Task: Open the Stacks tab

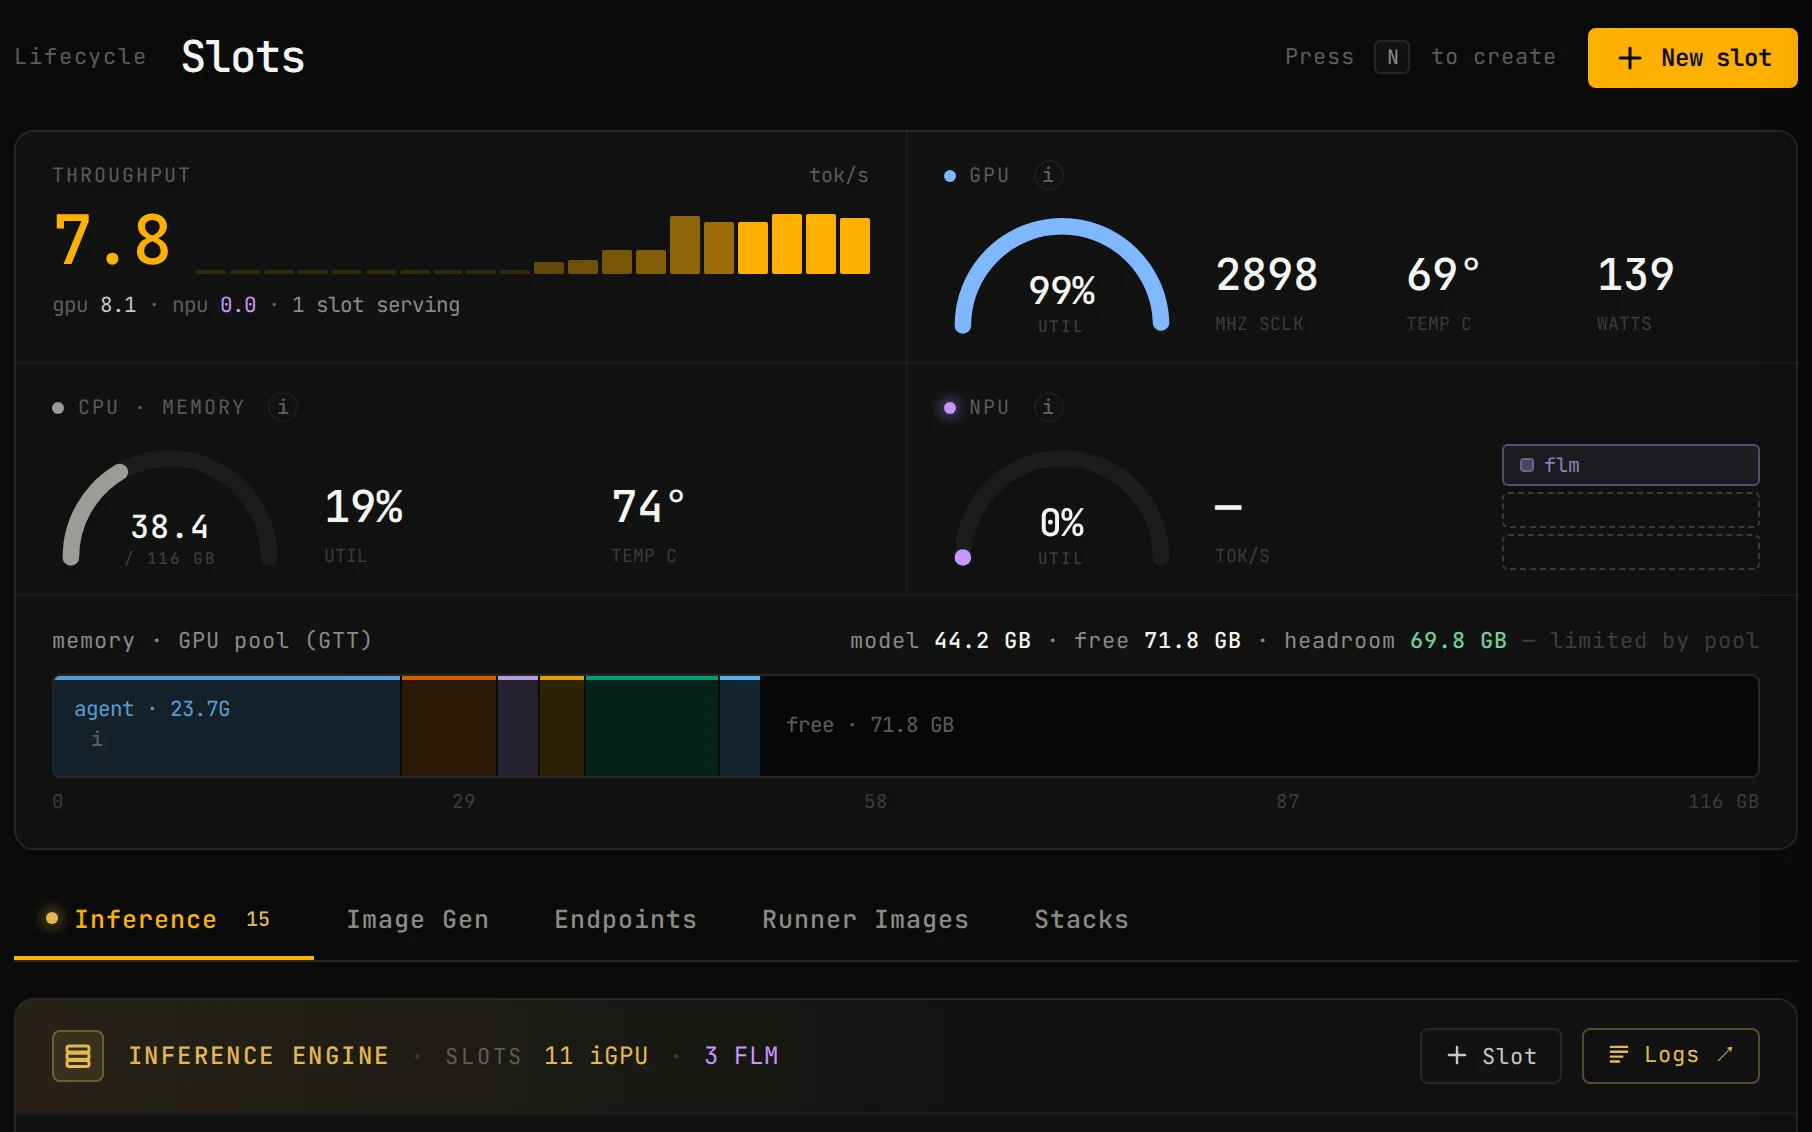Action: [x=1082, y=919]
